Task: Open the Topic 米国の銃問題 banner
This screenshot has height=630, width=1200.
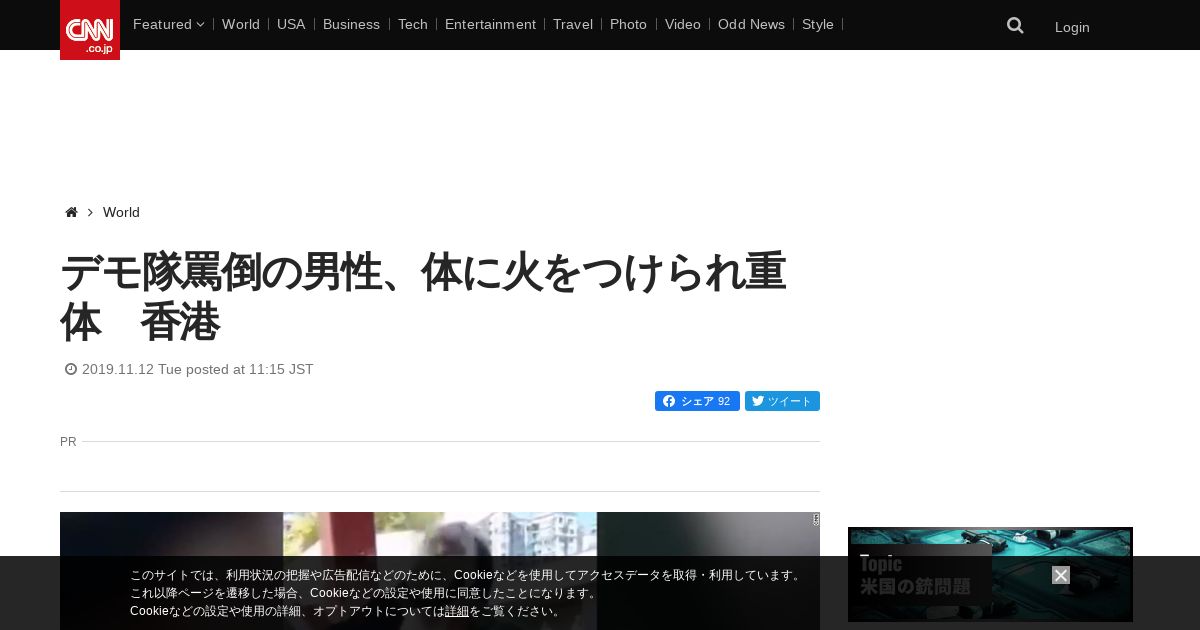Action: point(990,575)
